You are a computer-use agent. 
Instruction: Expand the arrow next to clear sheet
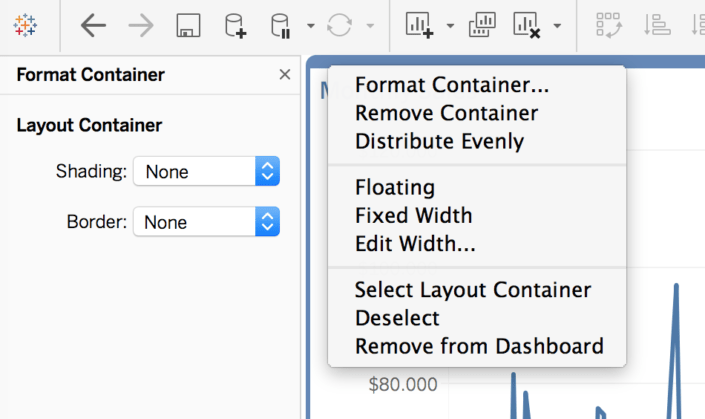point(557,26)
